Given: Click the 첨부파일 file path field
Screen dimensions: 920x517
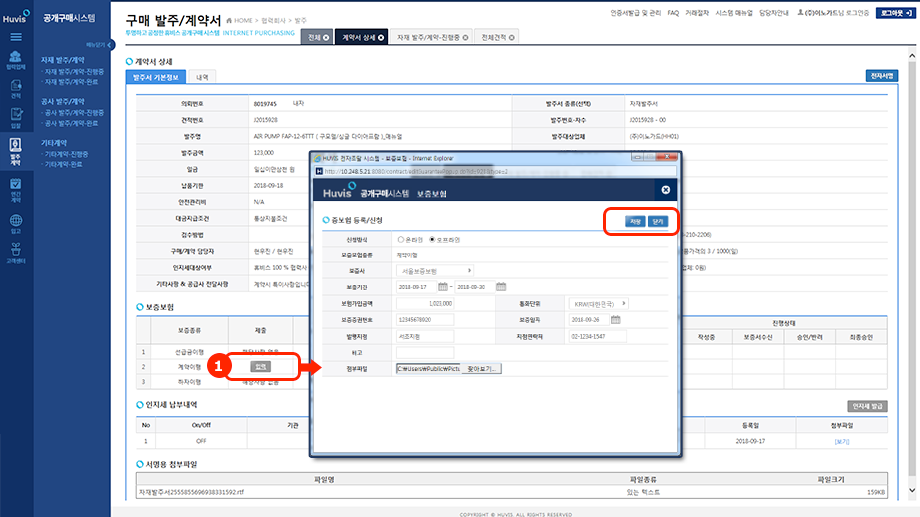Looking at the screenshot, I should [x=428, y=369].
